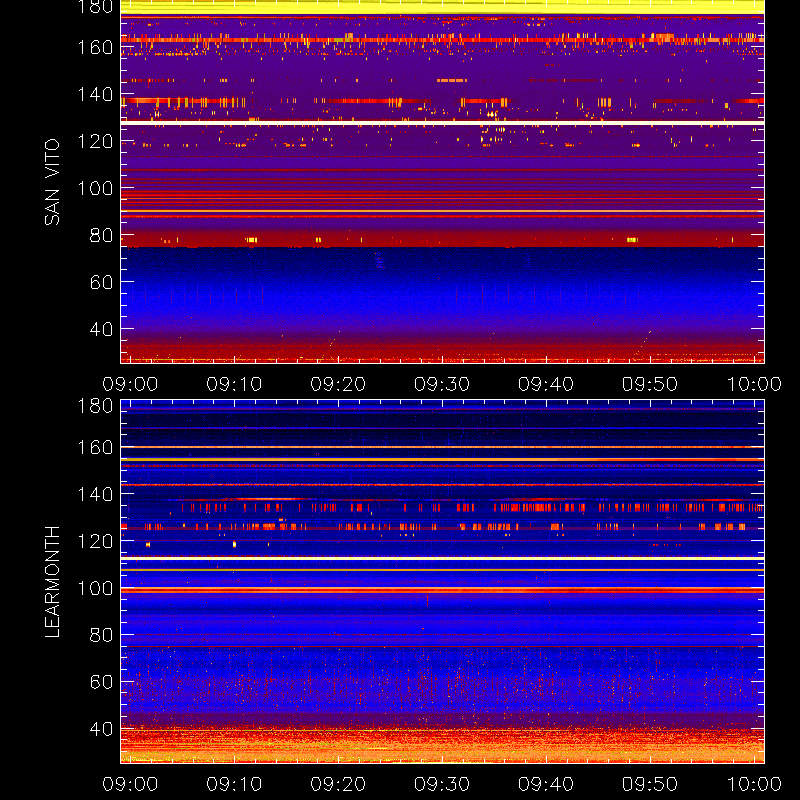Choose 09:00 time label beneath Learmonth plot
This screenshot has height=800, width=800.
pos(130,784)
